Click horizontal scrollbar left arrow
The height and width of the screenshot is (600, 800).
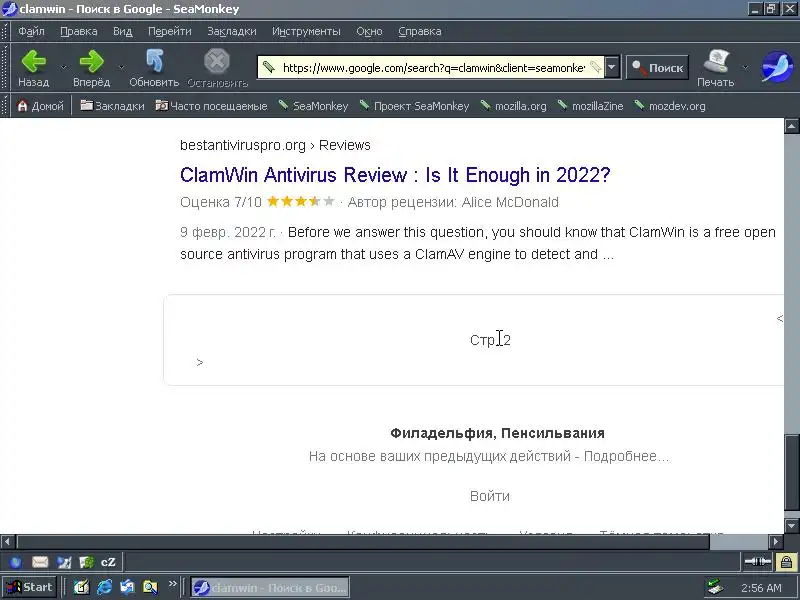tap(7, 541)
